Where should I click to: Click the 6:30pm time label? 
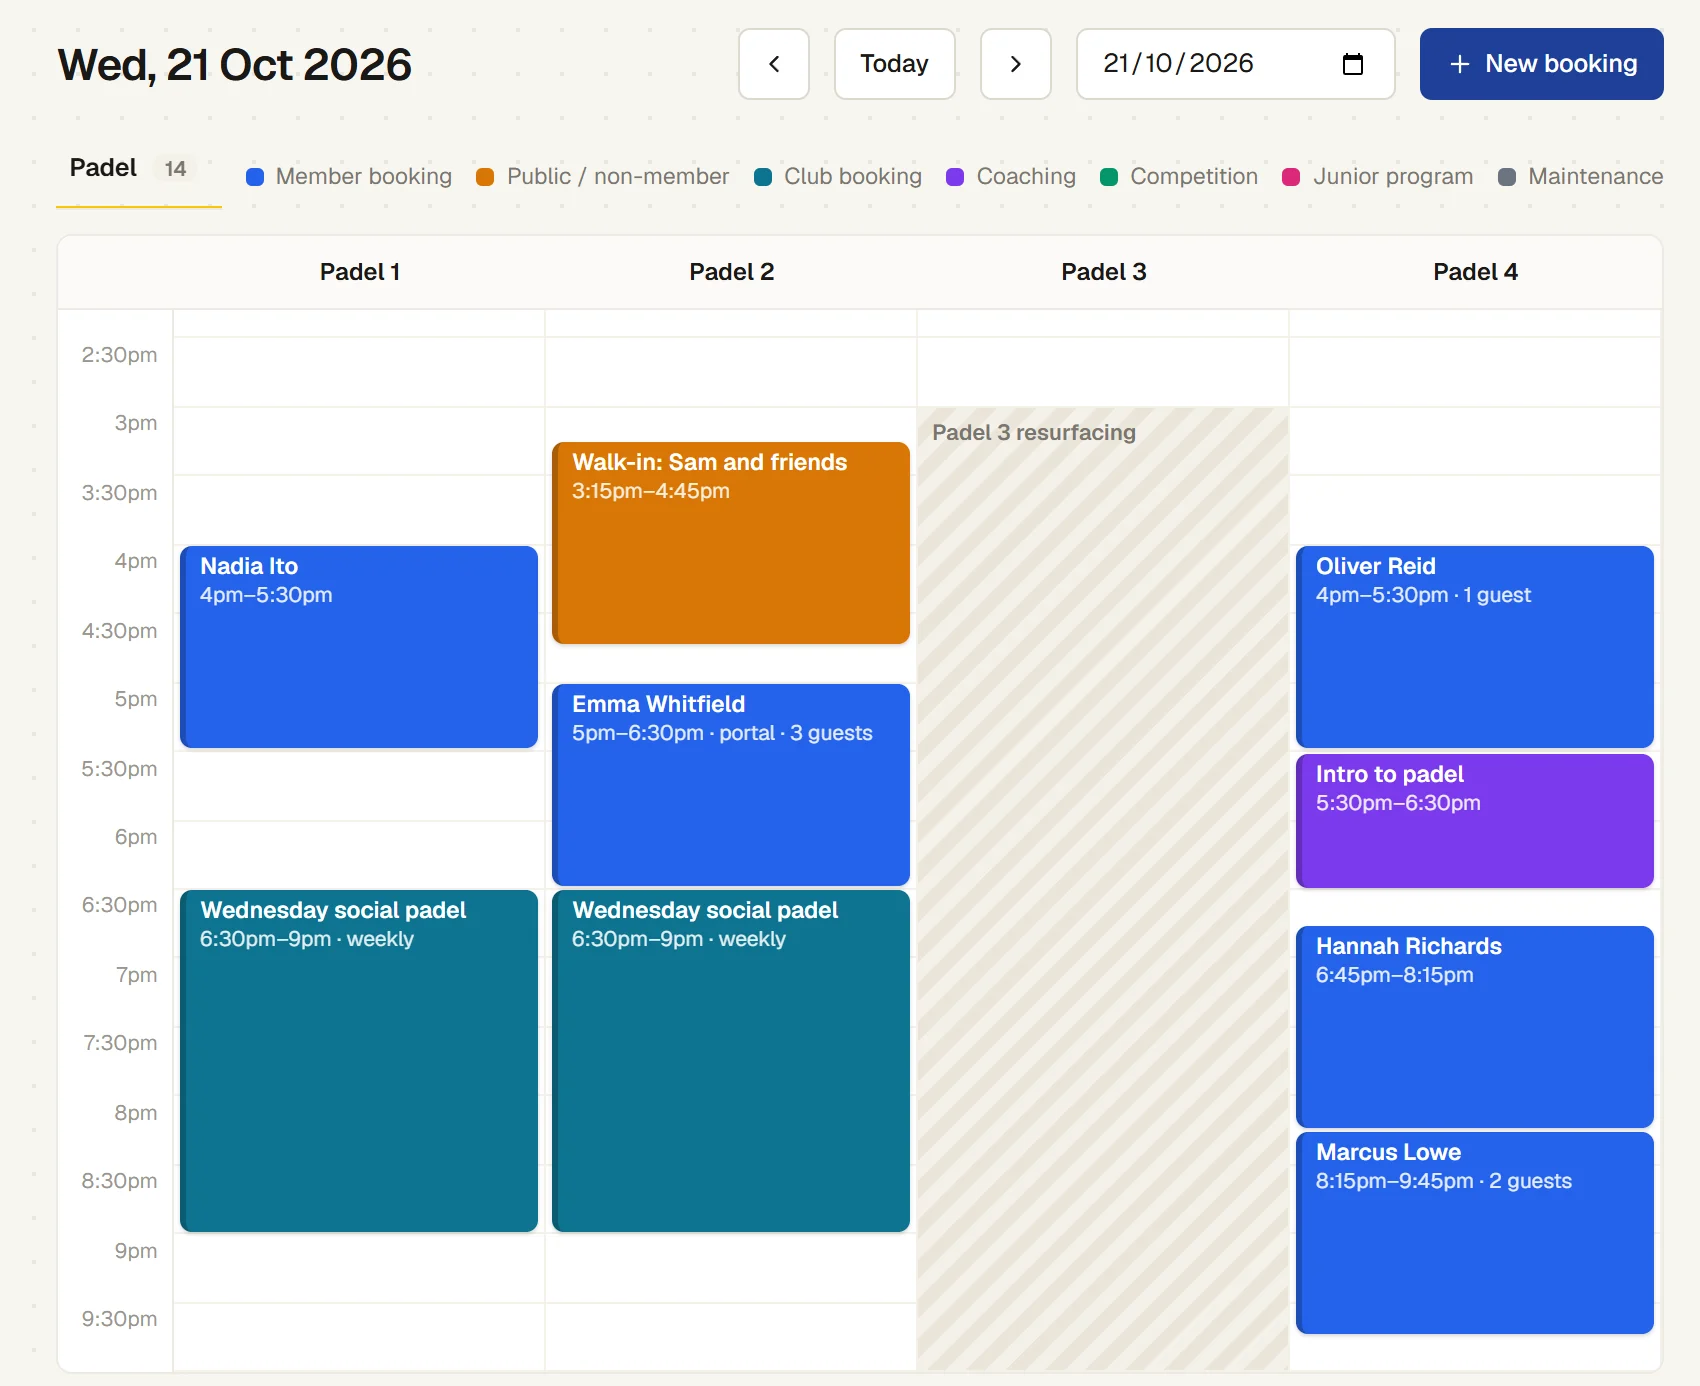coord(119,905)
